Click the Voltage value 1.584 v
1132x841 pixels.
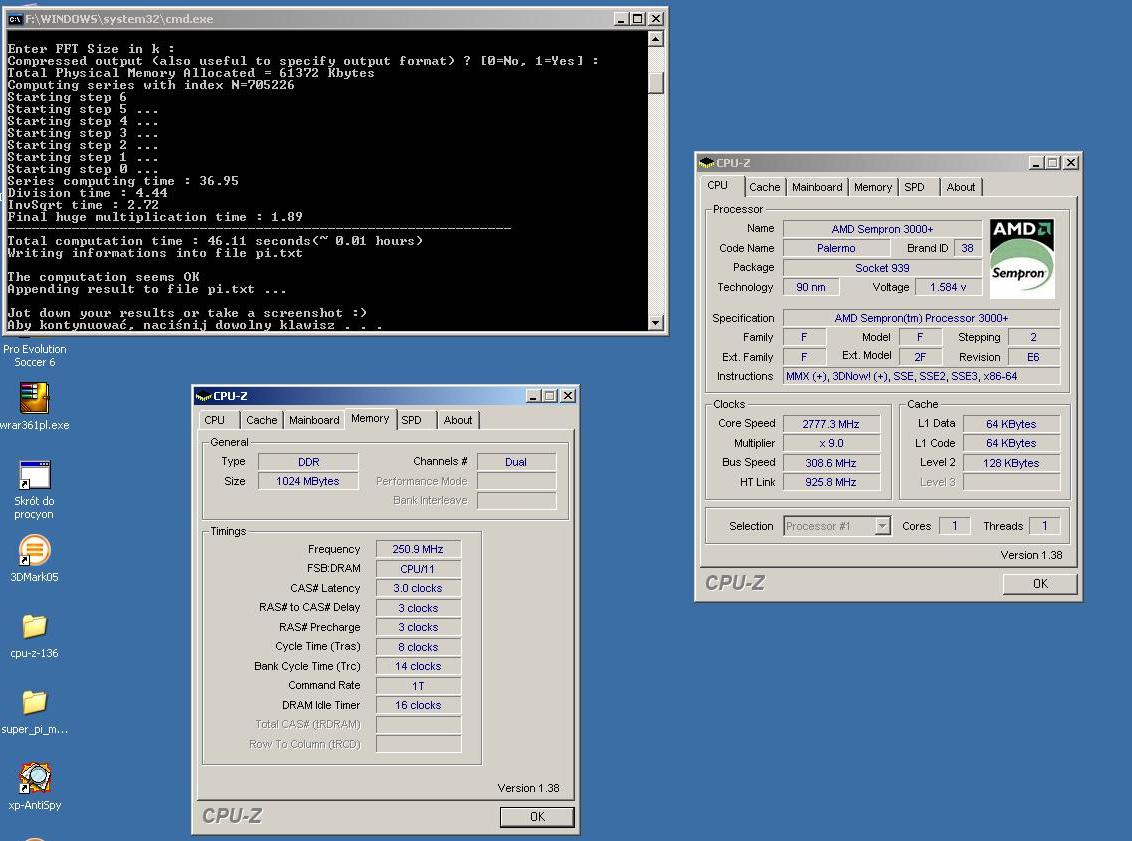tap(948, 287)
